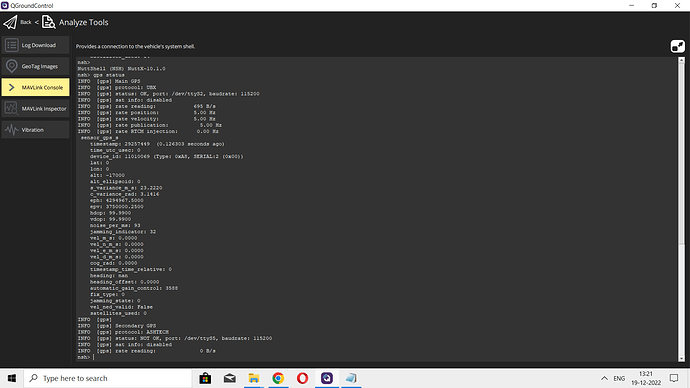The height and width of the screenshot is (388, 690).
Task: Open the MAVLink Inspector page
Action: tap(35, 108)
